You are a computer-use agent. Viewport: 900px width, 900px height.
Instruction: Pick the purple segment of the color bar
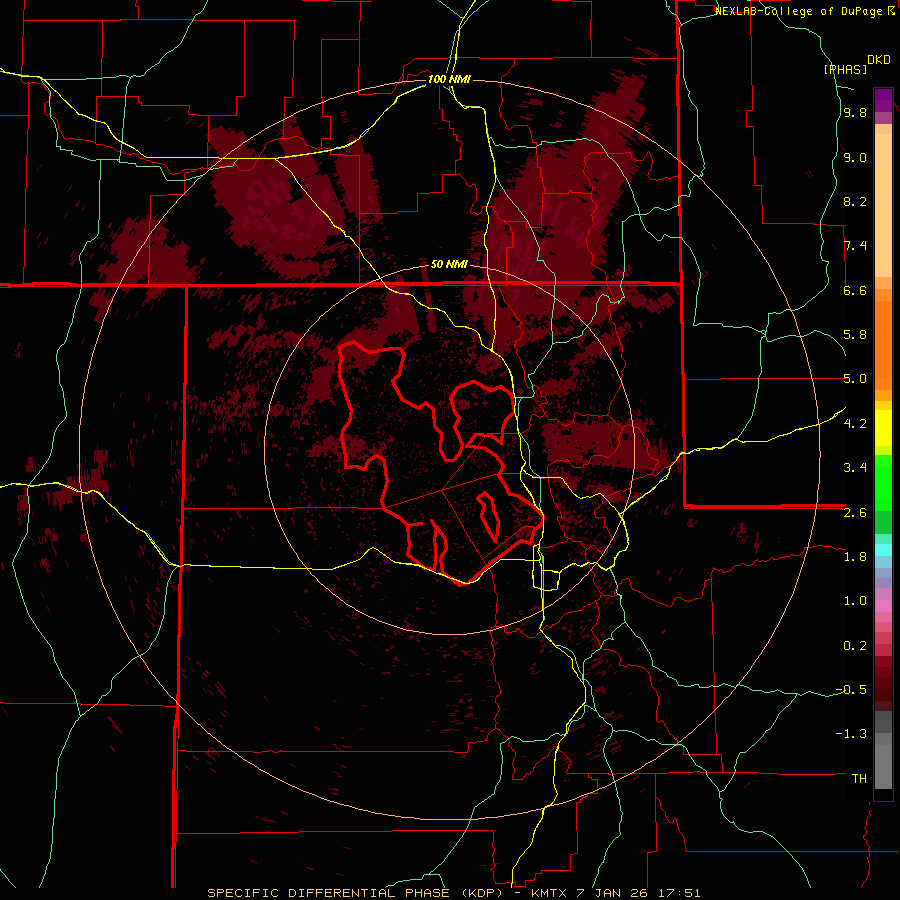(x=883, y=100)
